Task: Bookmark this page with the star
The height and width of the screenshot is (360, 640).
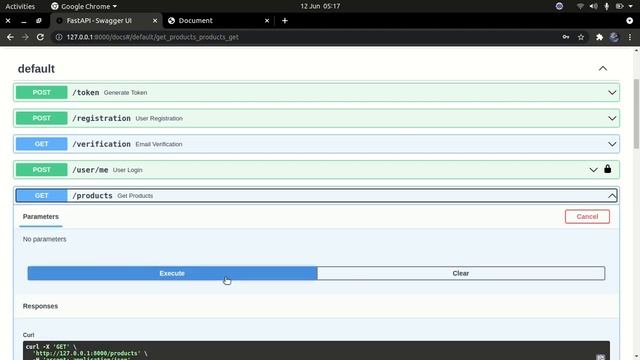Action: click(581, 37)
